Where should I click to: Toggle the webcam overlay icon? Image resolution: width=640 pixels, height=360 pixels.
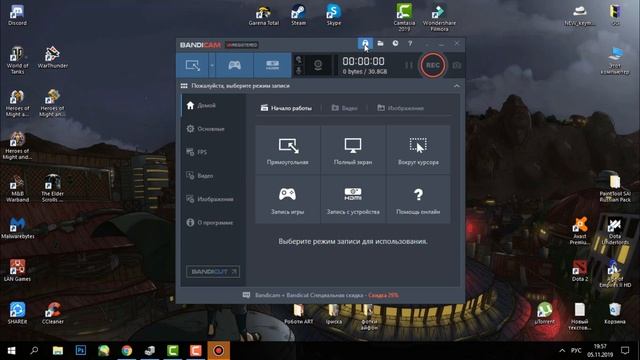coord(318,65)
